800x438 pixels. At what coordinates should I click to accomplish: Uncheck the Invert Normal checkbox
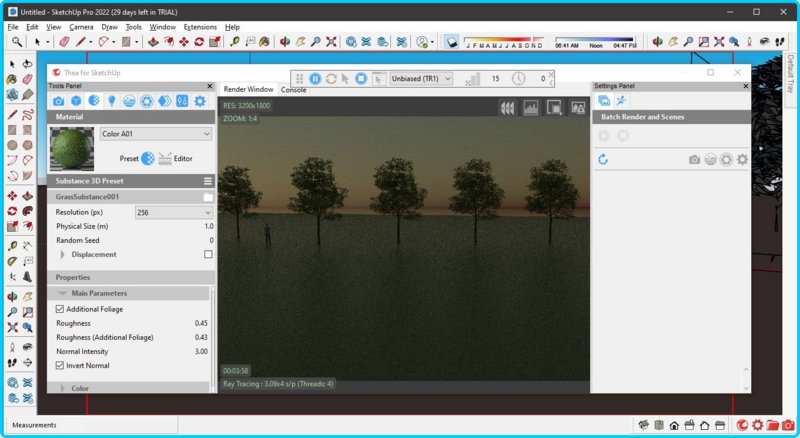click(60, 366)
